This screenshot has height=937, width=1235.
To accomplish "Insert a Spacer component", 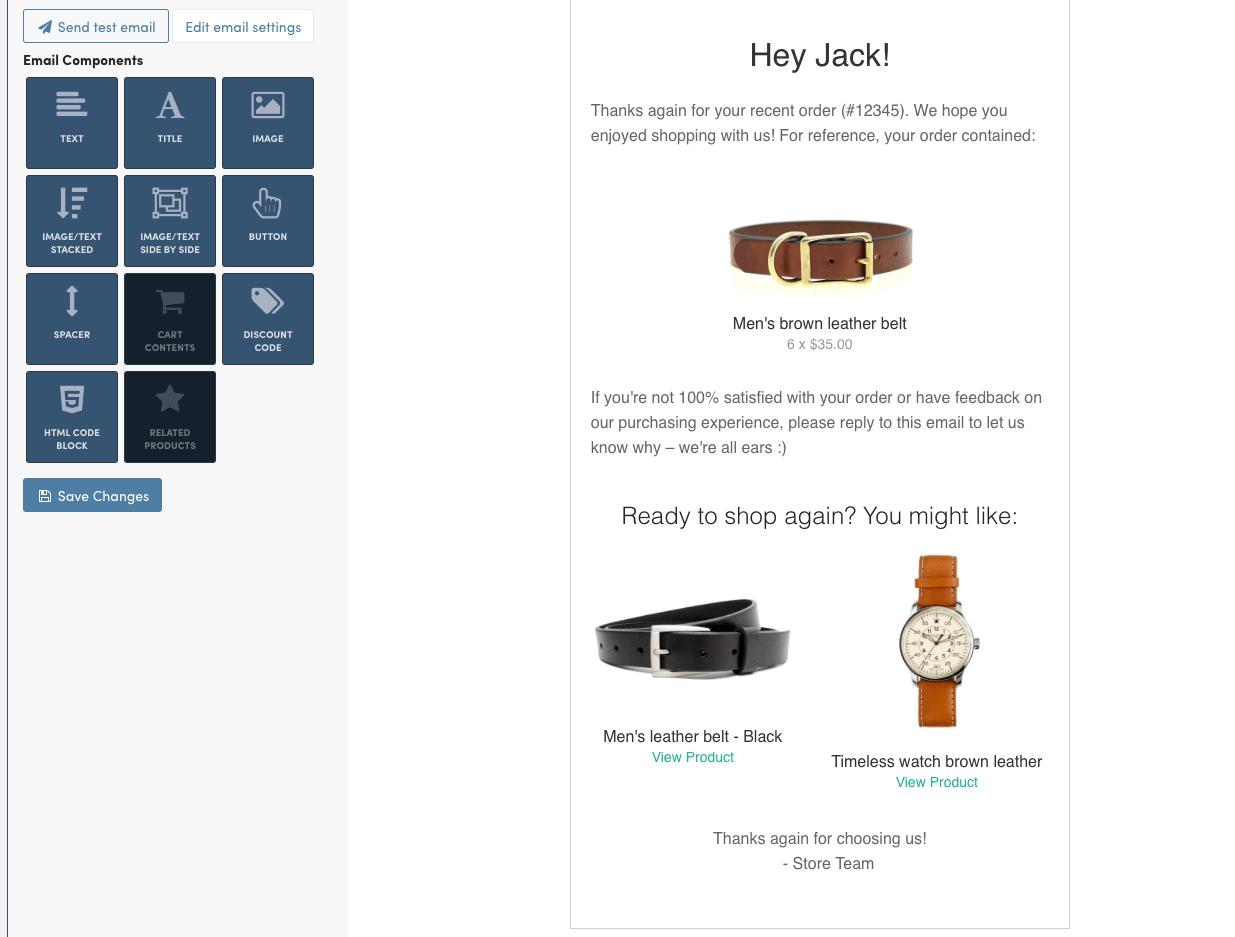I will coord(72,319).
